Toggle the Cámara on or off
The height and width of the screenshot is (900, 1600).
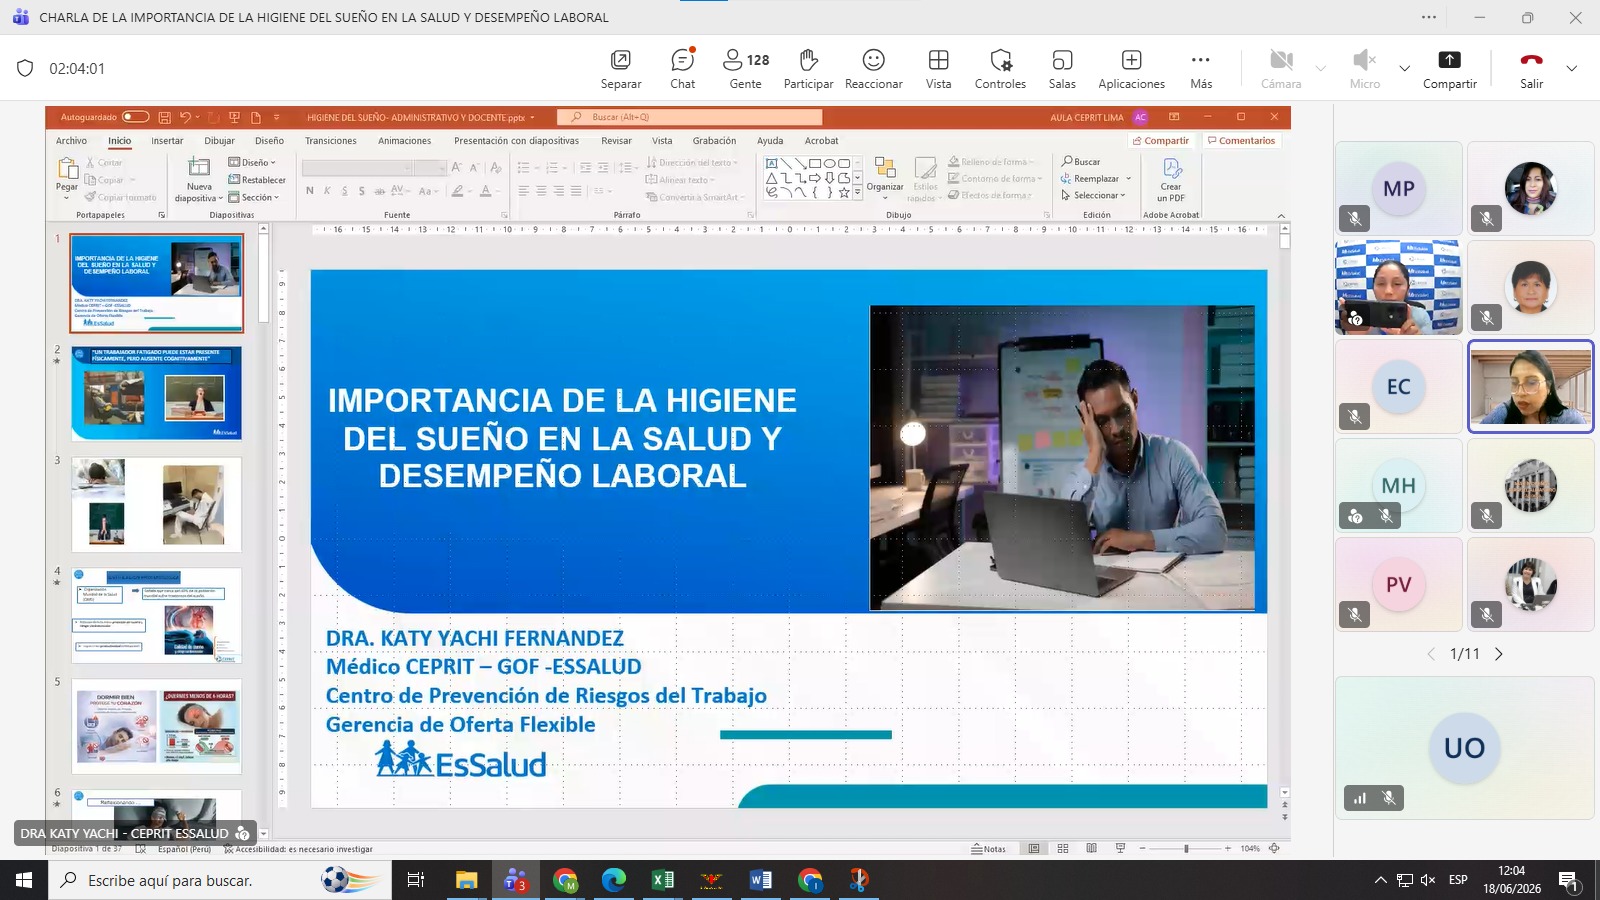(1281, 69)
